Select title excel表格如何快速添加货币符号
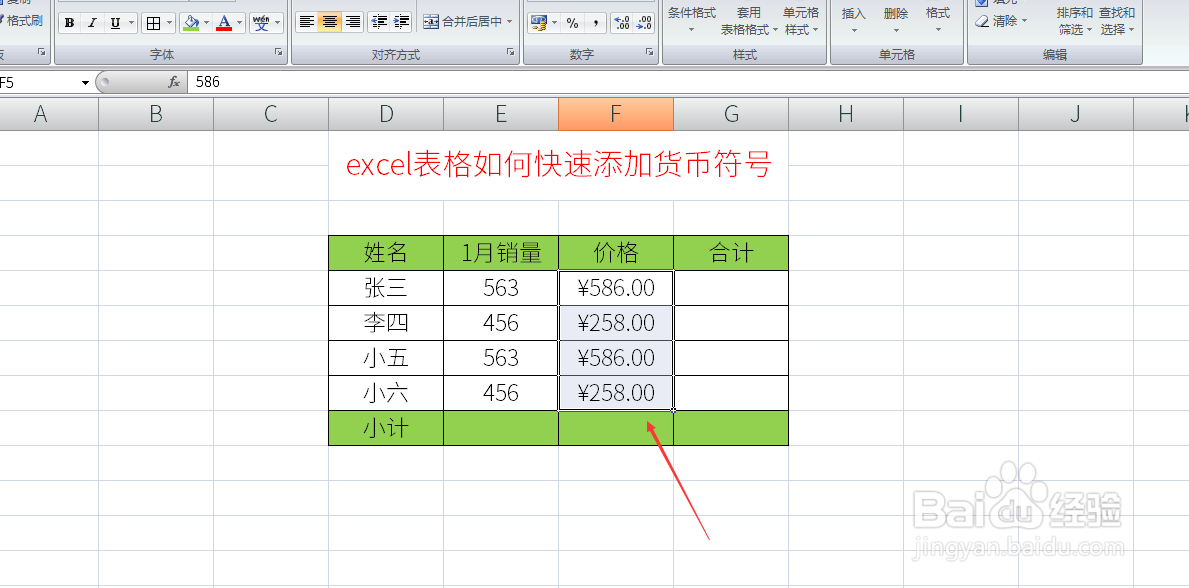Screen dimensions: 1189x588 [559, 165]
